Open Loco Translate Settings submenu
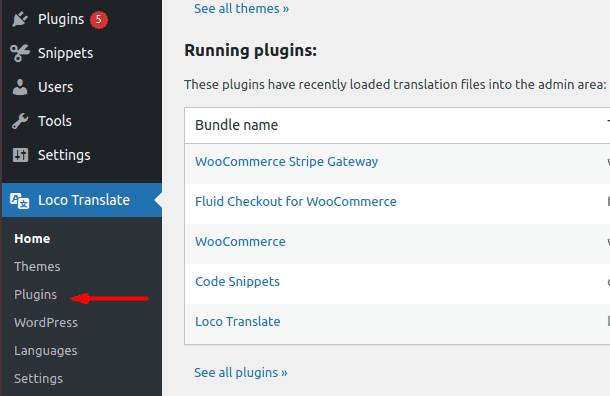The height and width of the screenshot is (396, 610). (39, 378)
